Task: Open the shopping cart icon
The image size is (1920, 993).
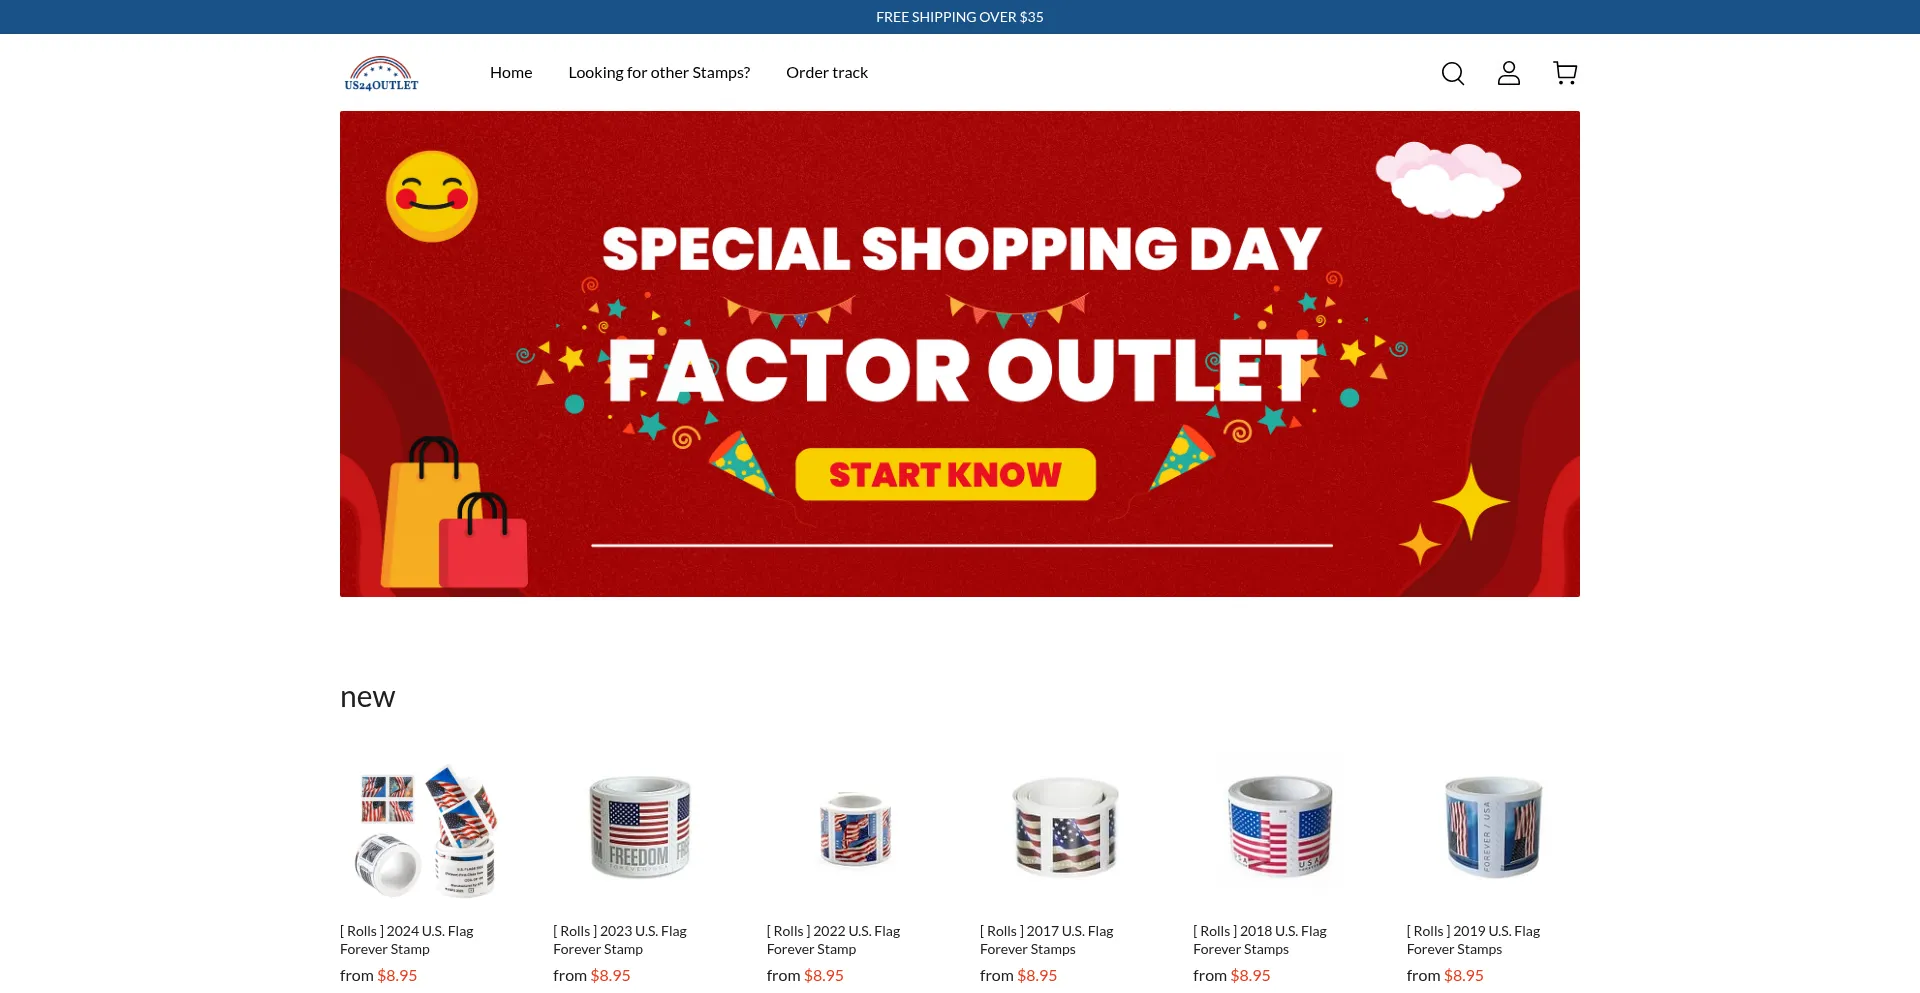Action: click(x=1565, y=73)
